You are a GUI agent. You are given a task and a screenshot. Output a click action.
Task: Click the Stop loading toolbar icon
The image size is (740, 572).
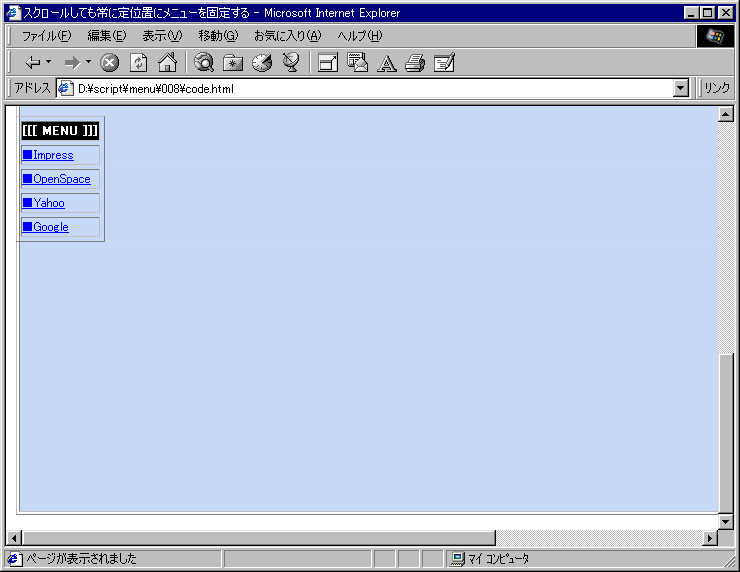(110, 63)
